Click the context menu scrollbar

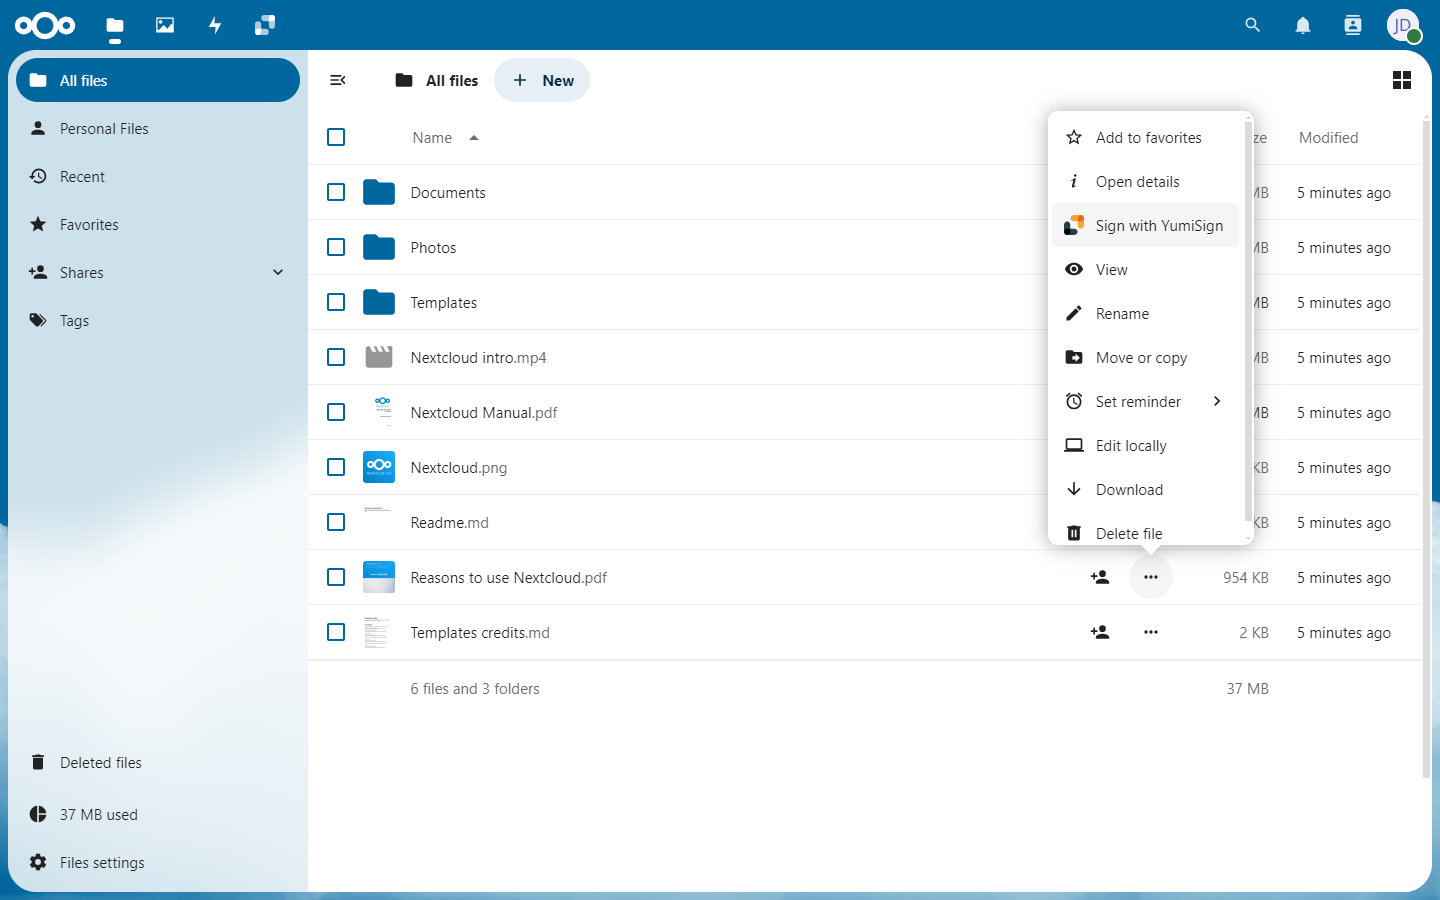tap(1247, 320)
